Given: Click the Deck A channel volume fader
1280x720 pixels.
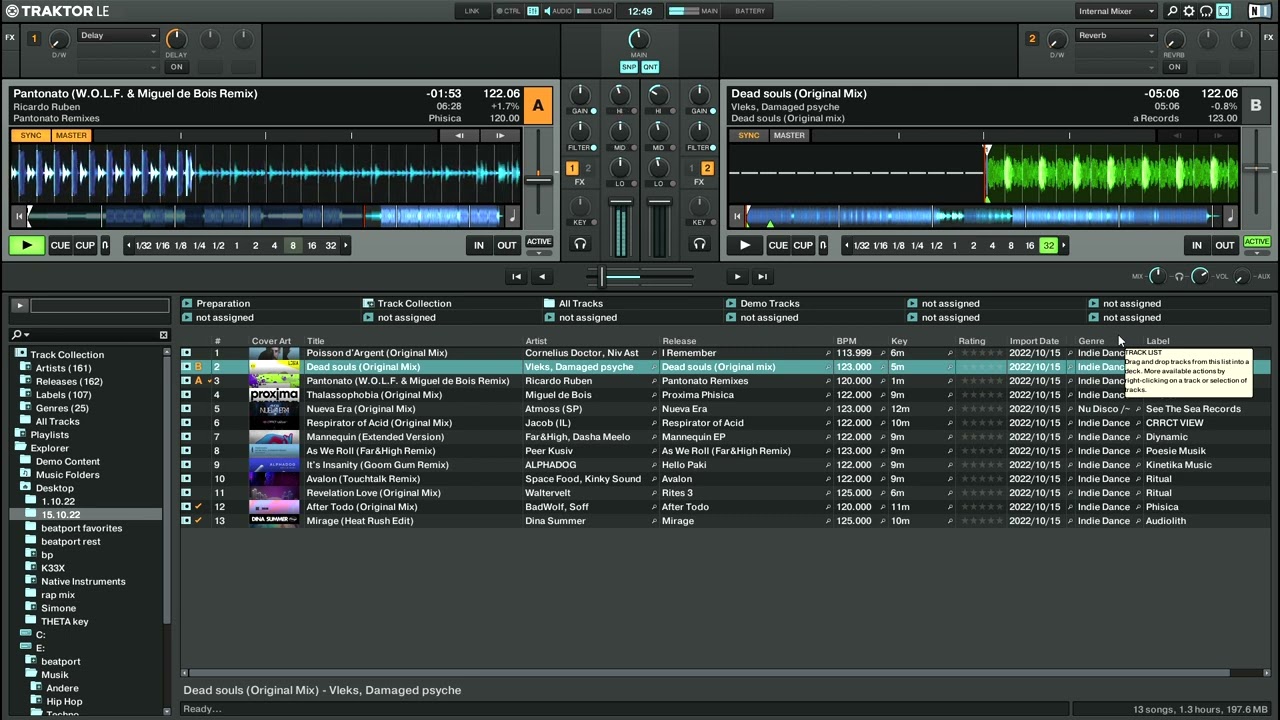Looking at the screenshot, I should (x=620, y=204).
